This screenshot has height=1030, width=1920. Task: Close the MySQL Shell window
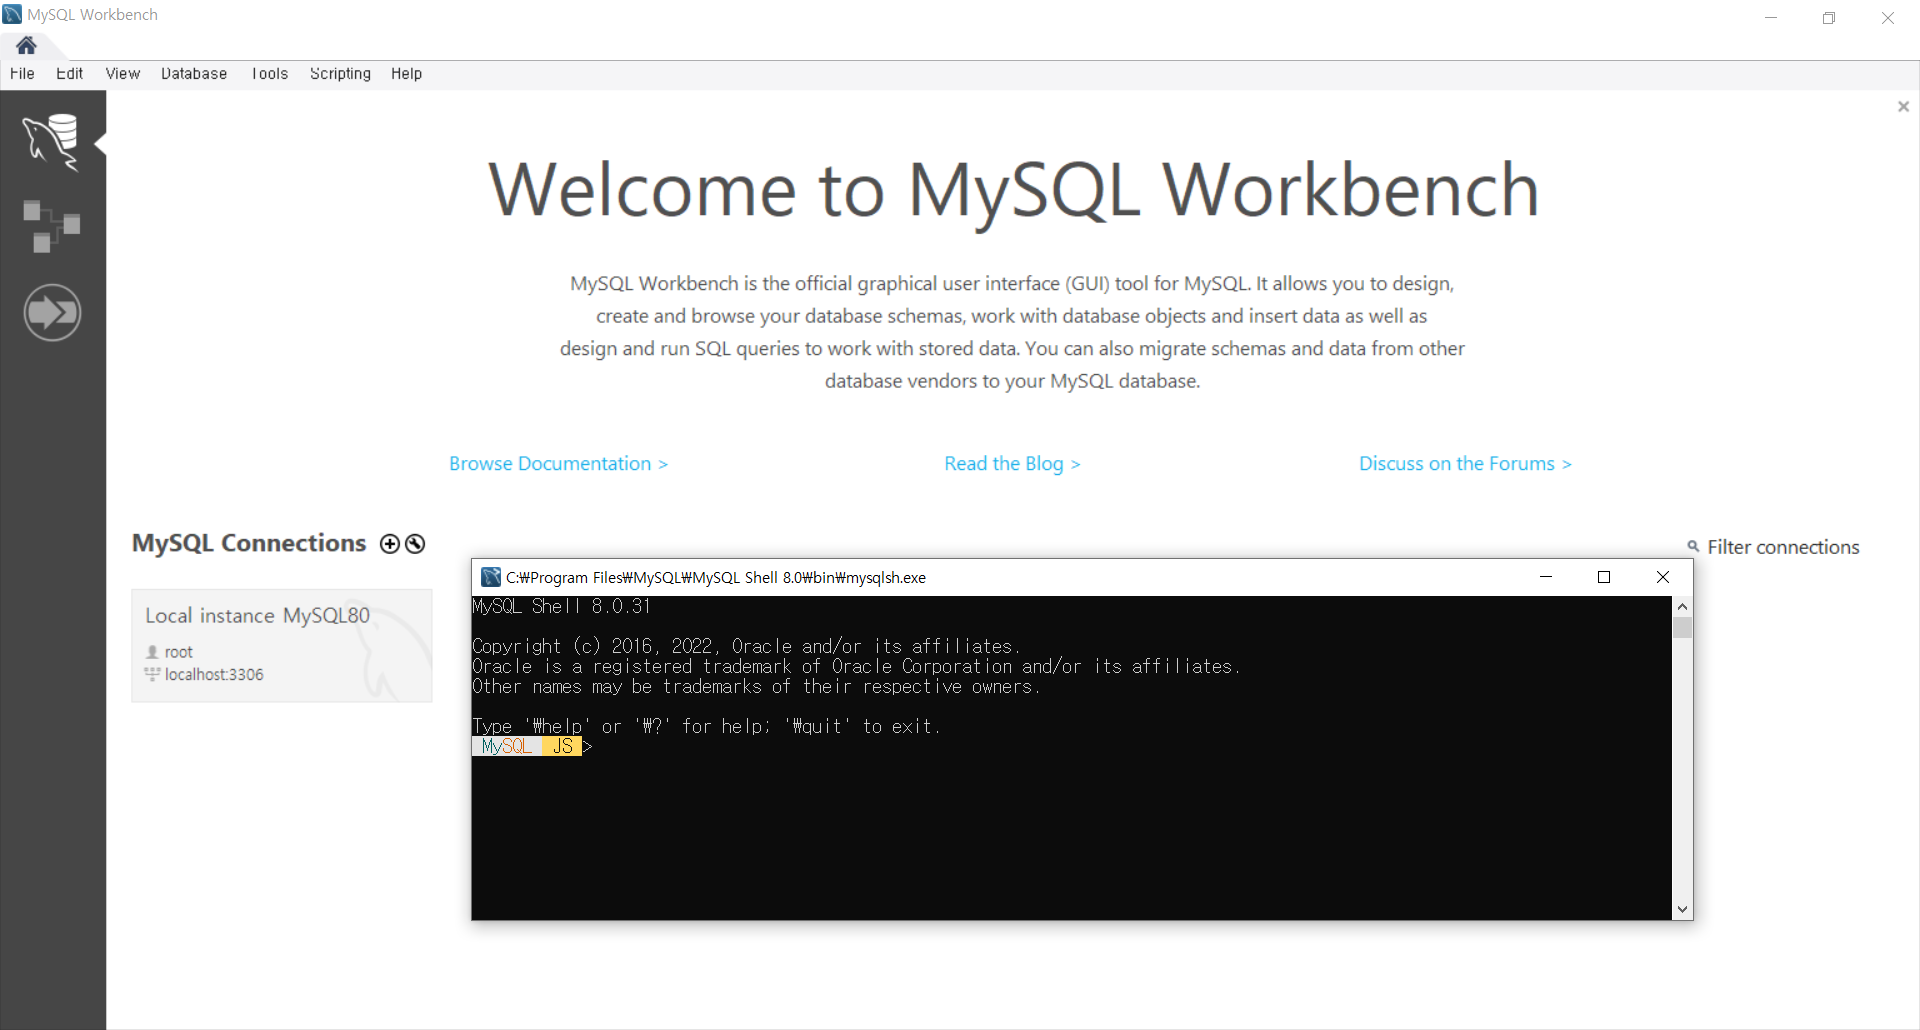coord(1663,577)
